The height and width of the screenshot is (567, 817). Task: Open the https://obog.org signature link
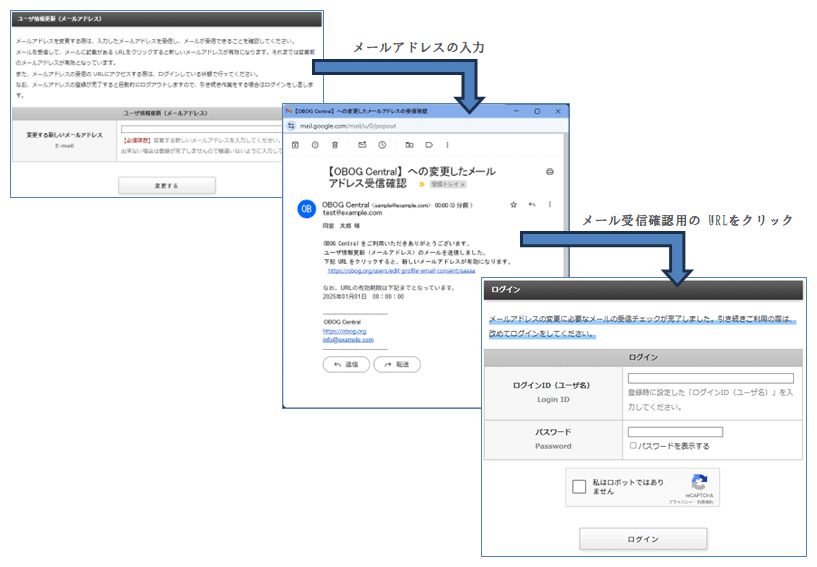pyautogui.click(x=344, y=331)
